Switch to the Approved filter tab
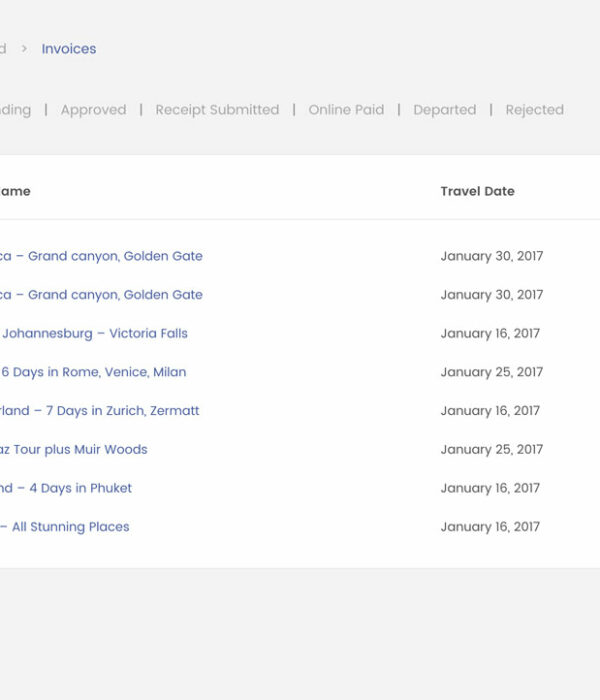600x700 pixels. pyautogui.click(x=93, y=110)
